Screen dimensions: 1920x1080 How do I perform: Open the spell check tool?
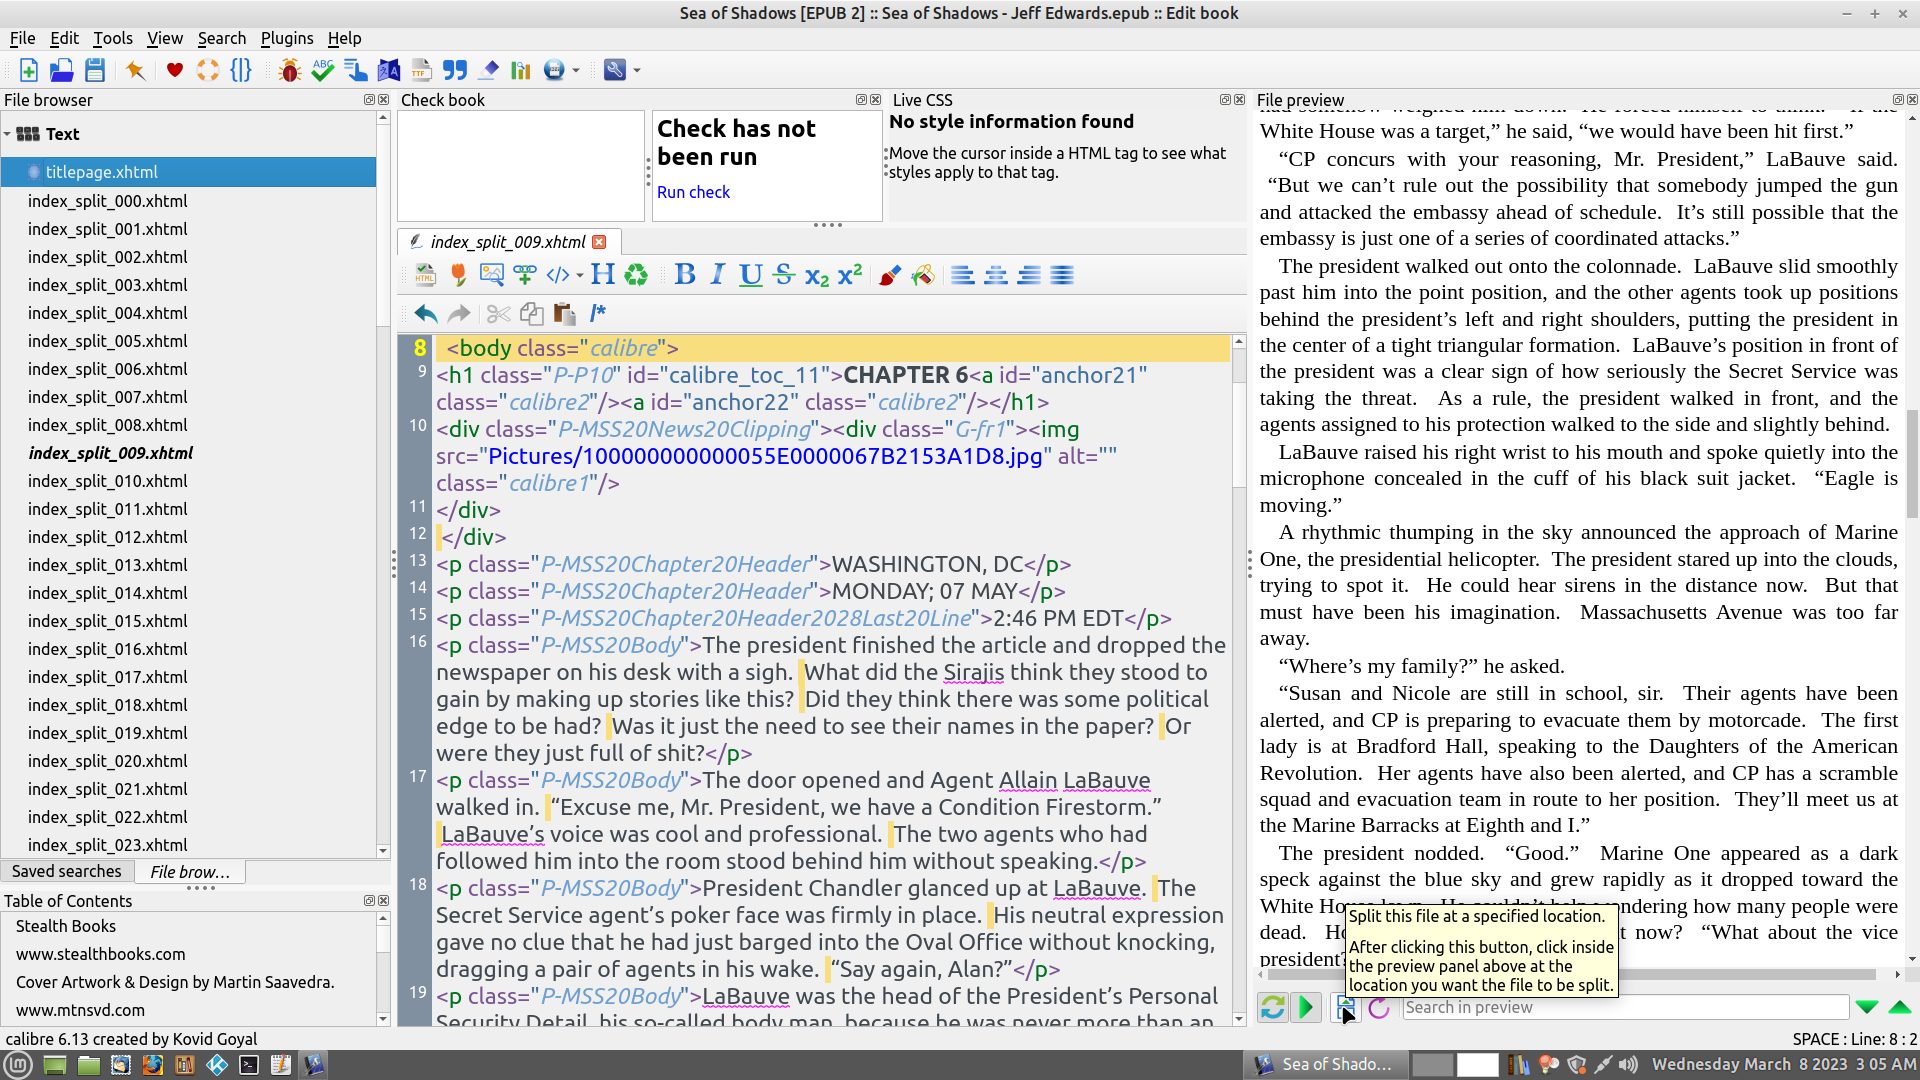click(322, 70)
